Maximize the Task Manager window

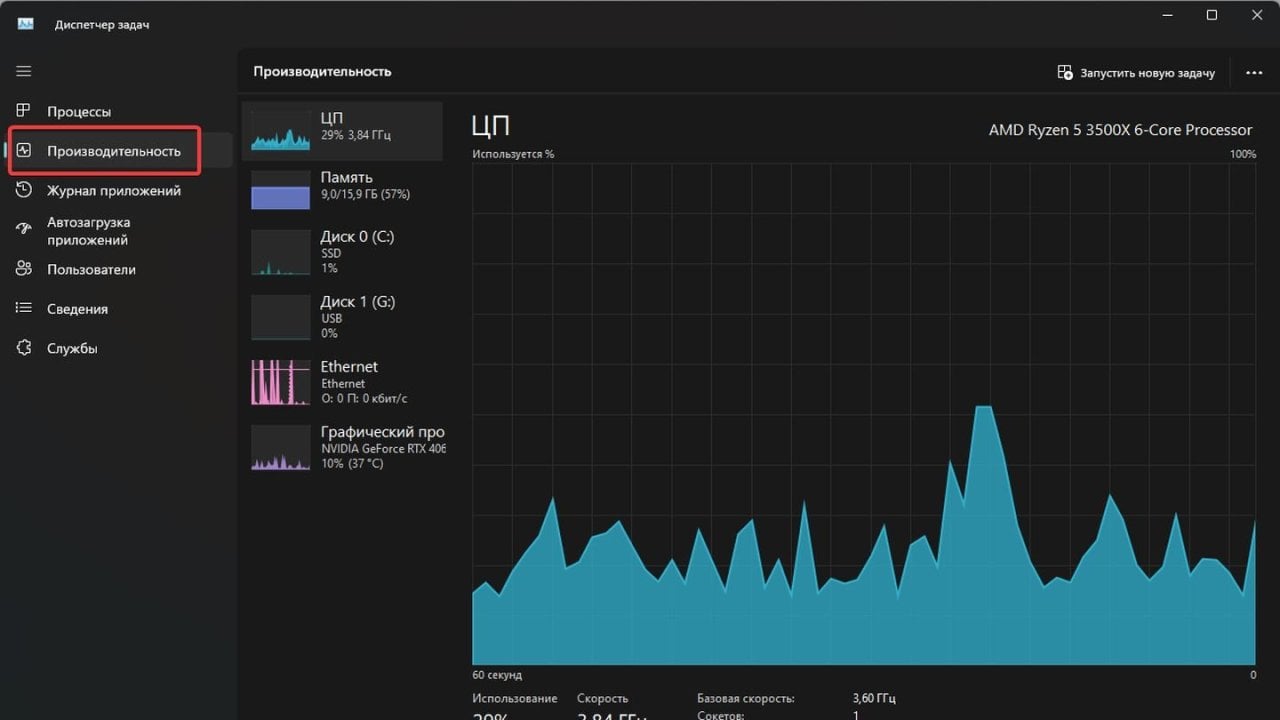pos(1212,15)
